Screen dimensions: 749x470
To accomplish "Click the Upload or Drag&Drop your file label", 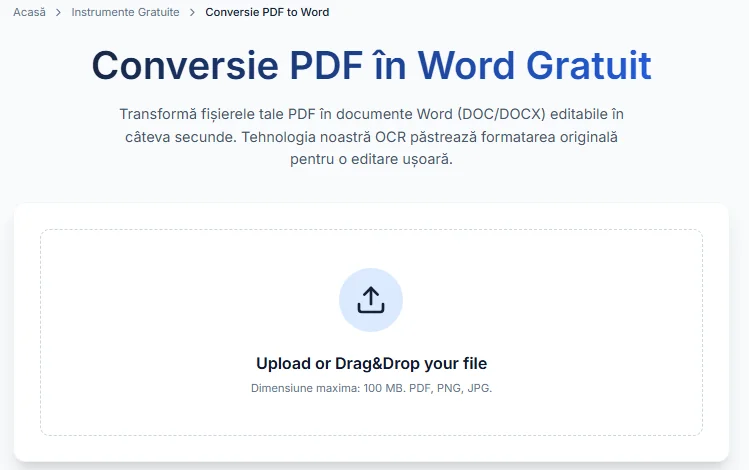I will (371, 363).
